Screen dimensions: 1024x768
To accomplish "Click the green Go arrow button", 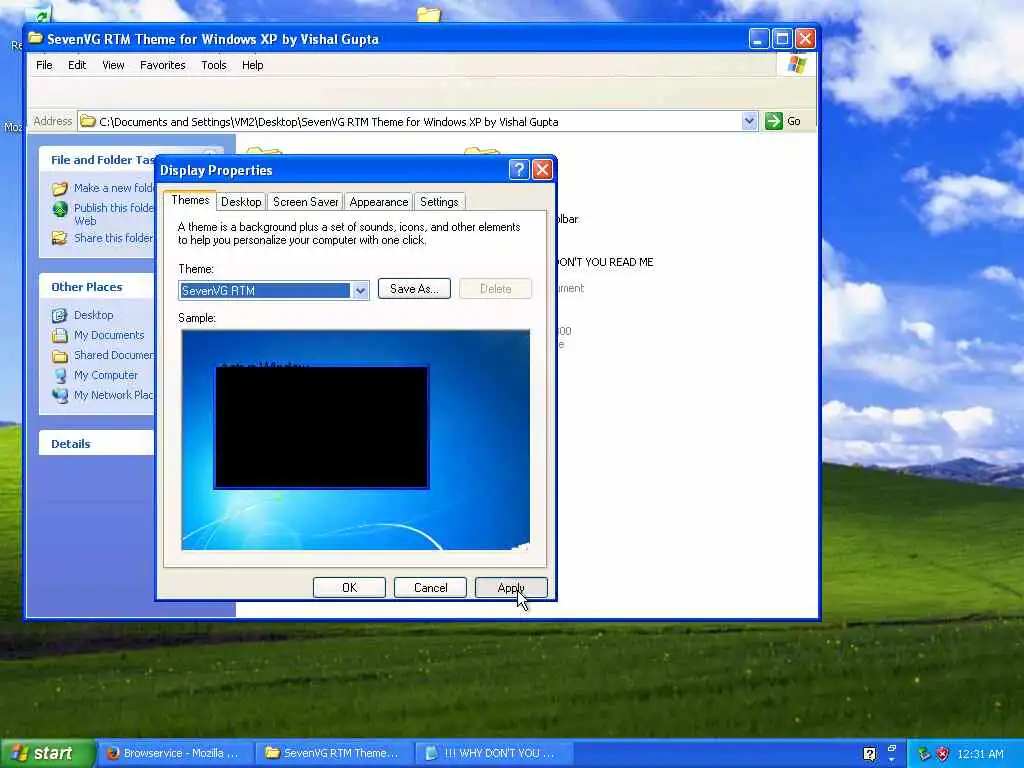I will pos(774,121).
